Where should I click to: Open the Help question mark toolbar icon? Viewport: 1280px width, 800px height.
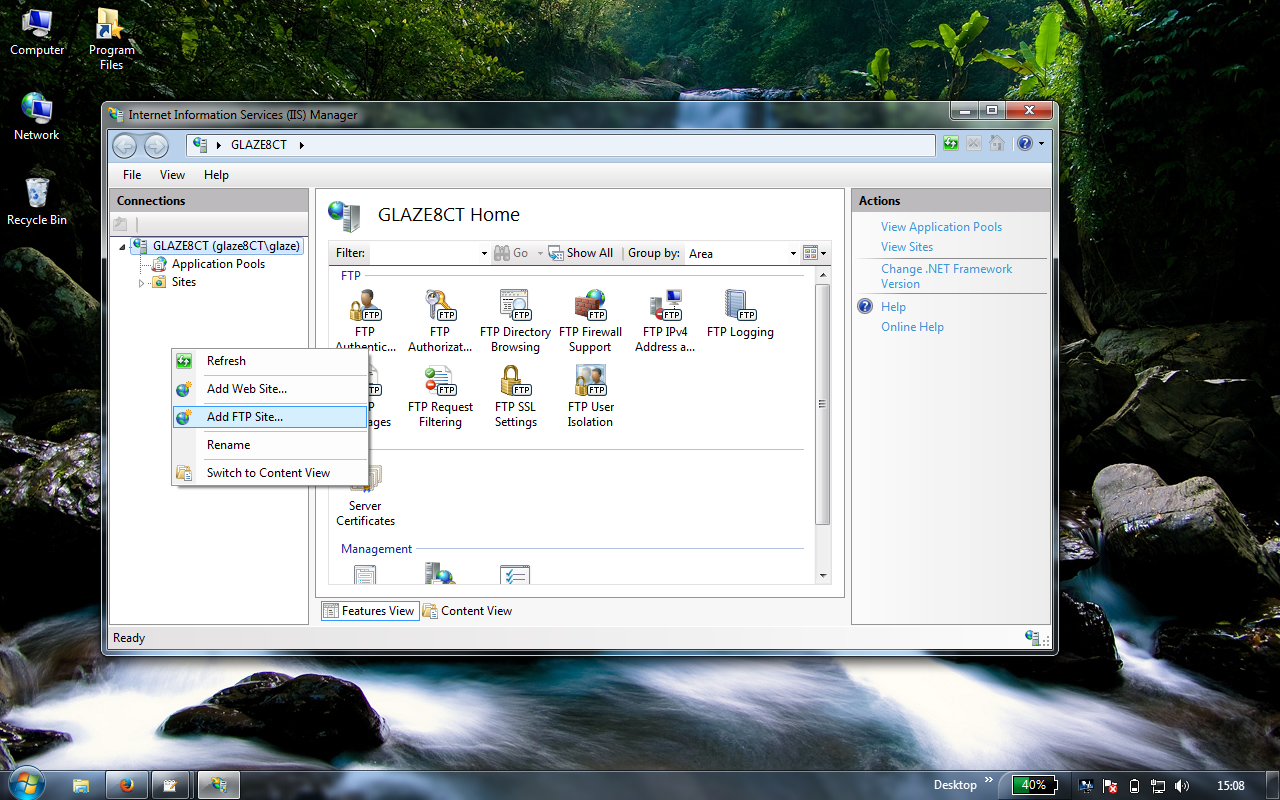click(1024, 144)
